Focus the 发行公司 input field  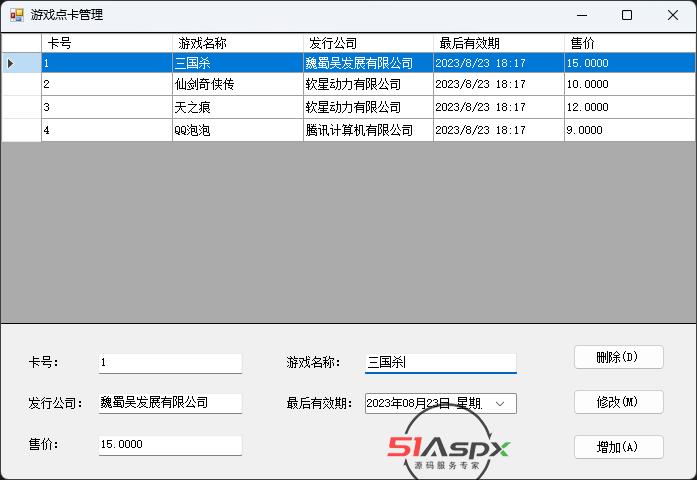click(x=170, y=403)
